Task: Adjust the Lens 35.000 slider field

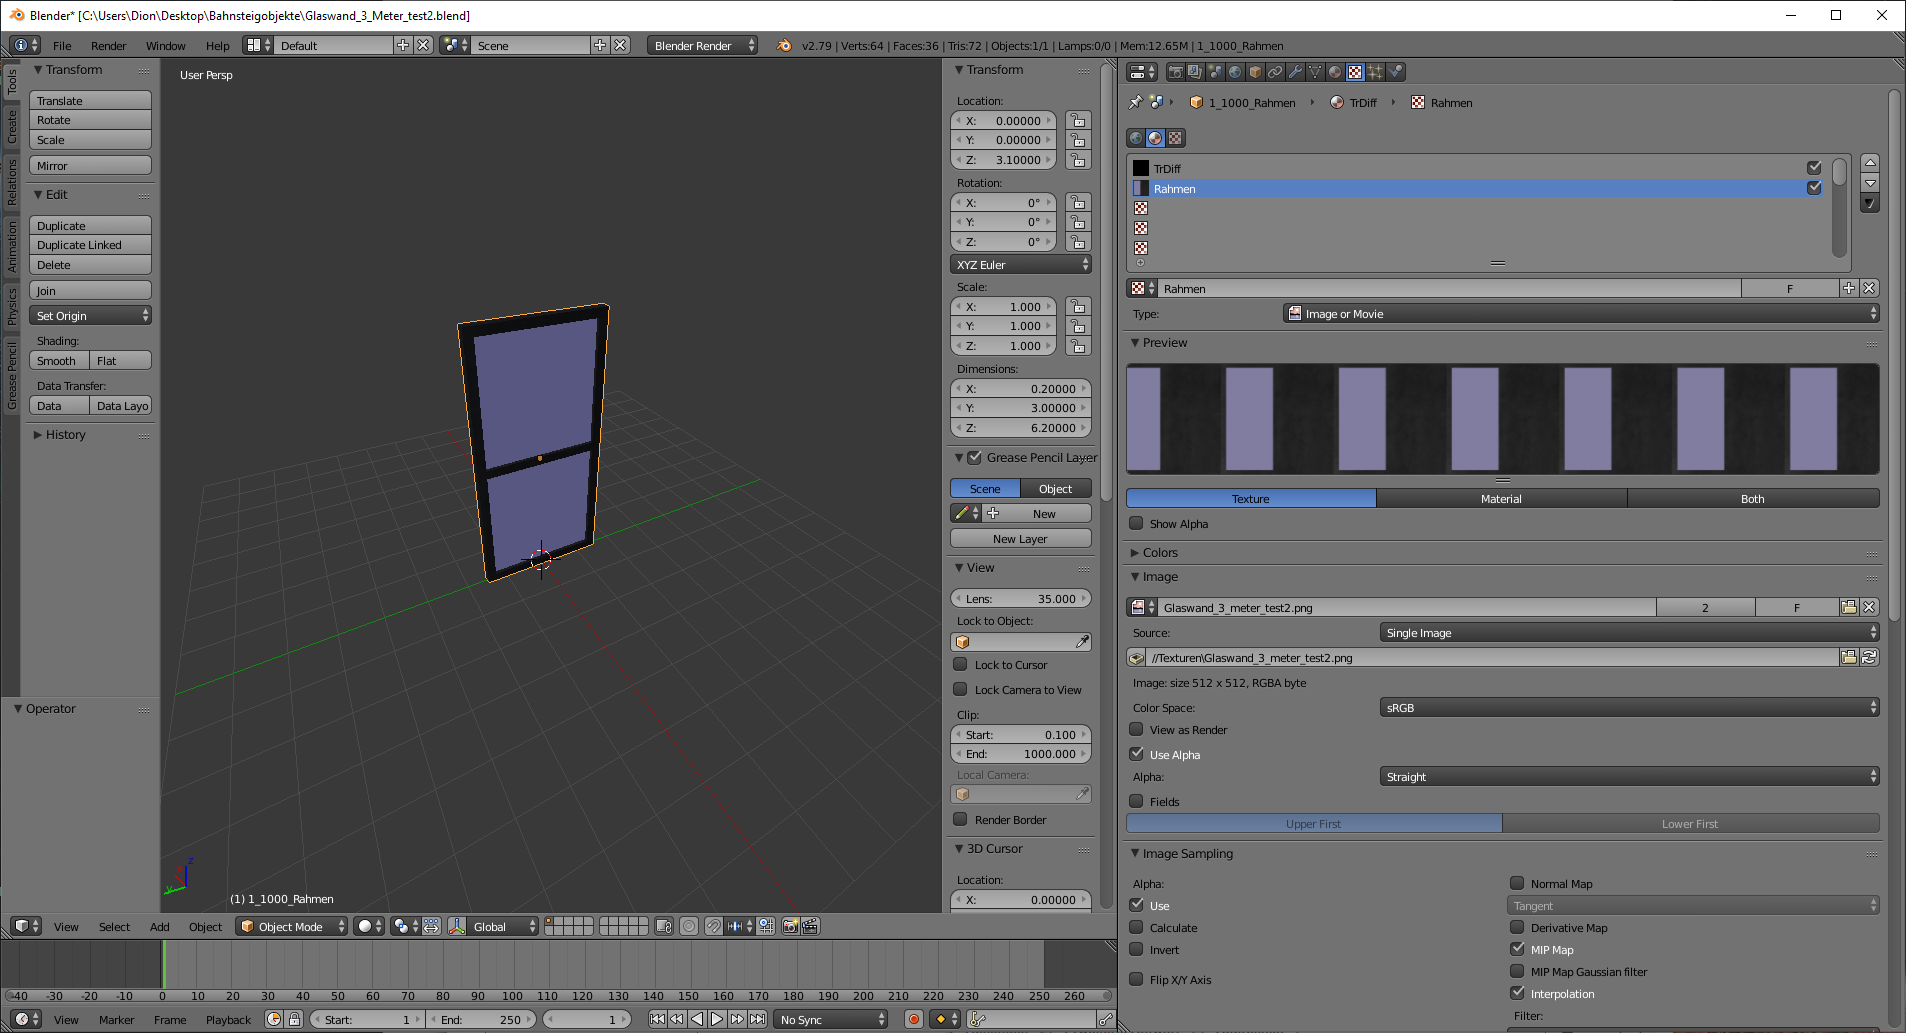Action: [1020, 599]
